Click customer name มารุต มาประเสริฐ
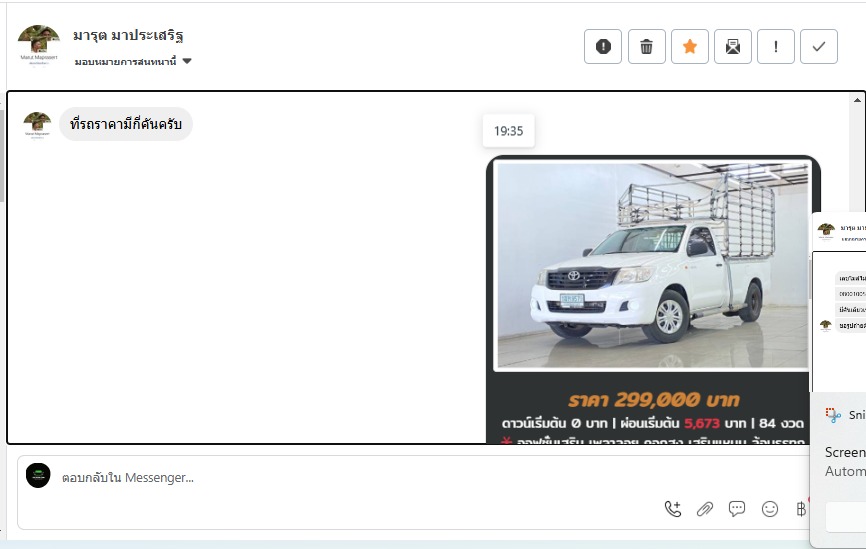 click(x=128, y=35)
